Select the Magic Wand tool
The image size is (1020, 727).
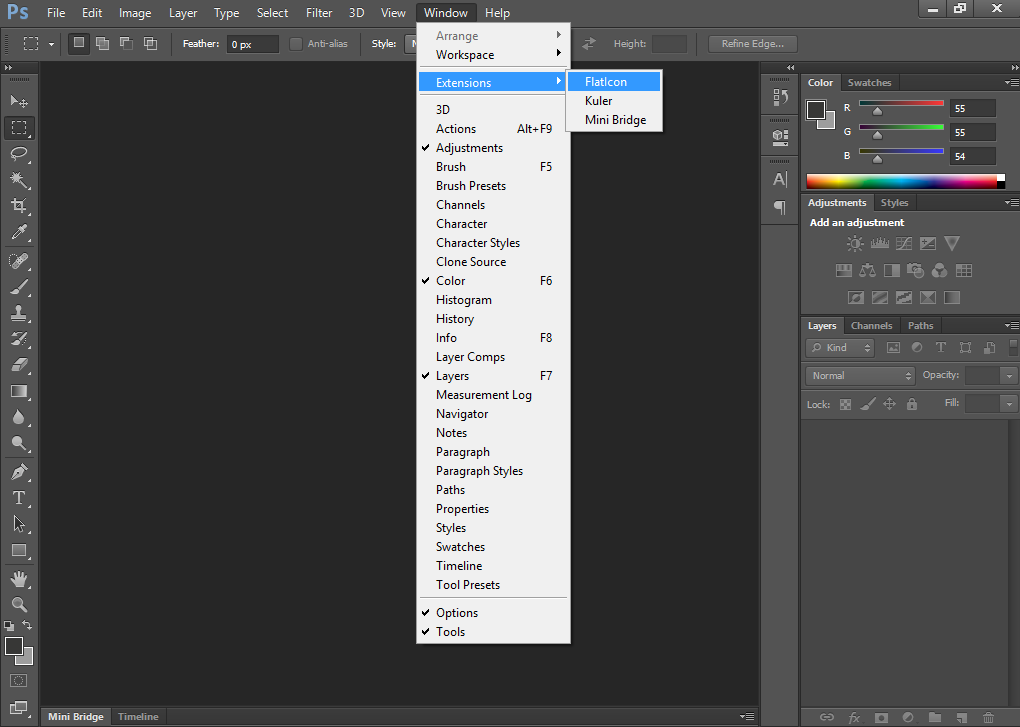click(19, 179)
